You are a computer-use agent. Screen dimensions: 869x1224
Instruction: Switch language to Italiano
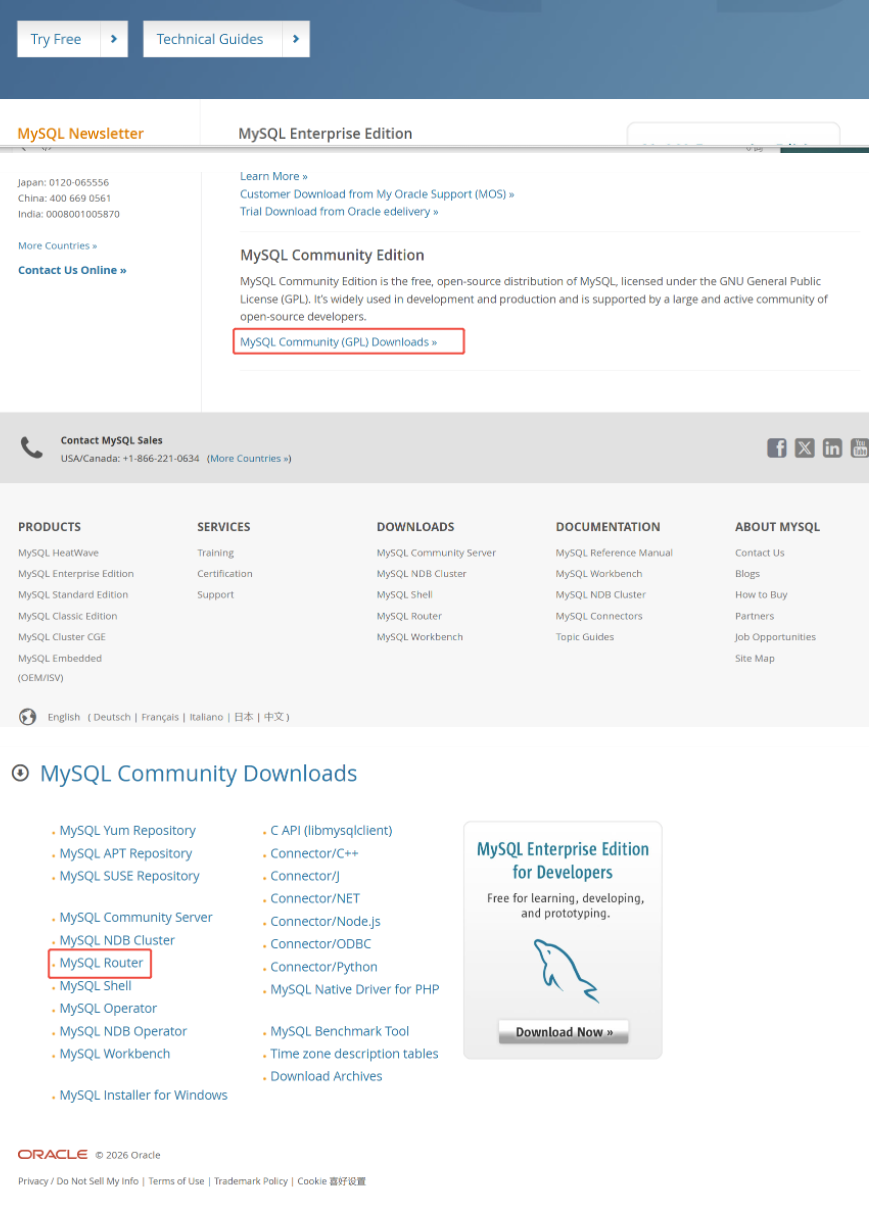207,717
